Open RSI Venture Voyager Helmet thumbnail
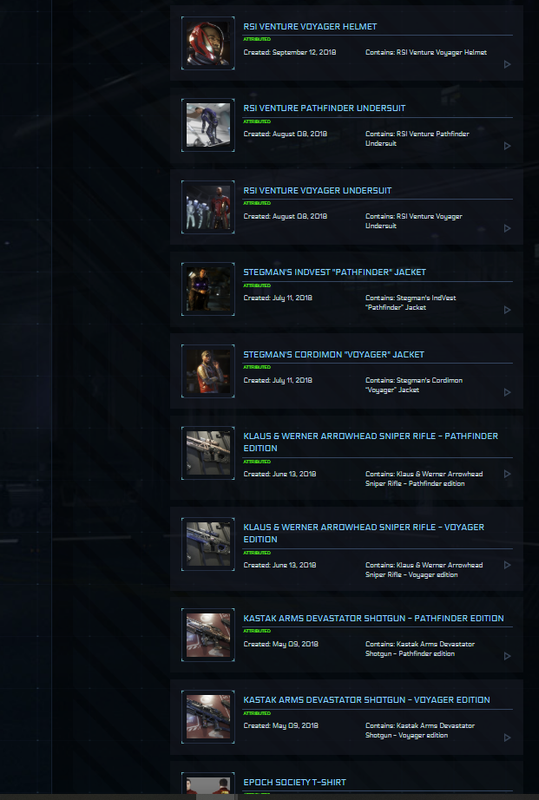 (208, 43)
